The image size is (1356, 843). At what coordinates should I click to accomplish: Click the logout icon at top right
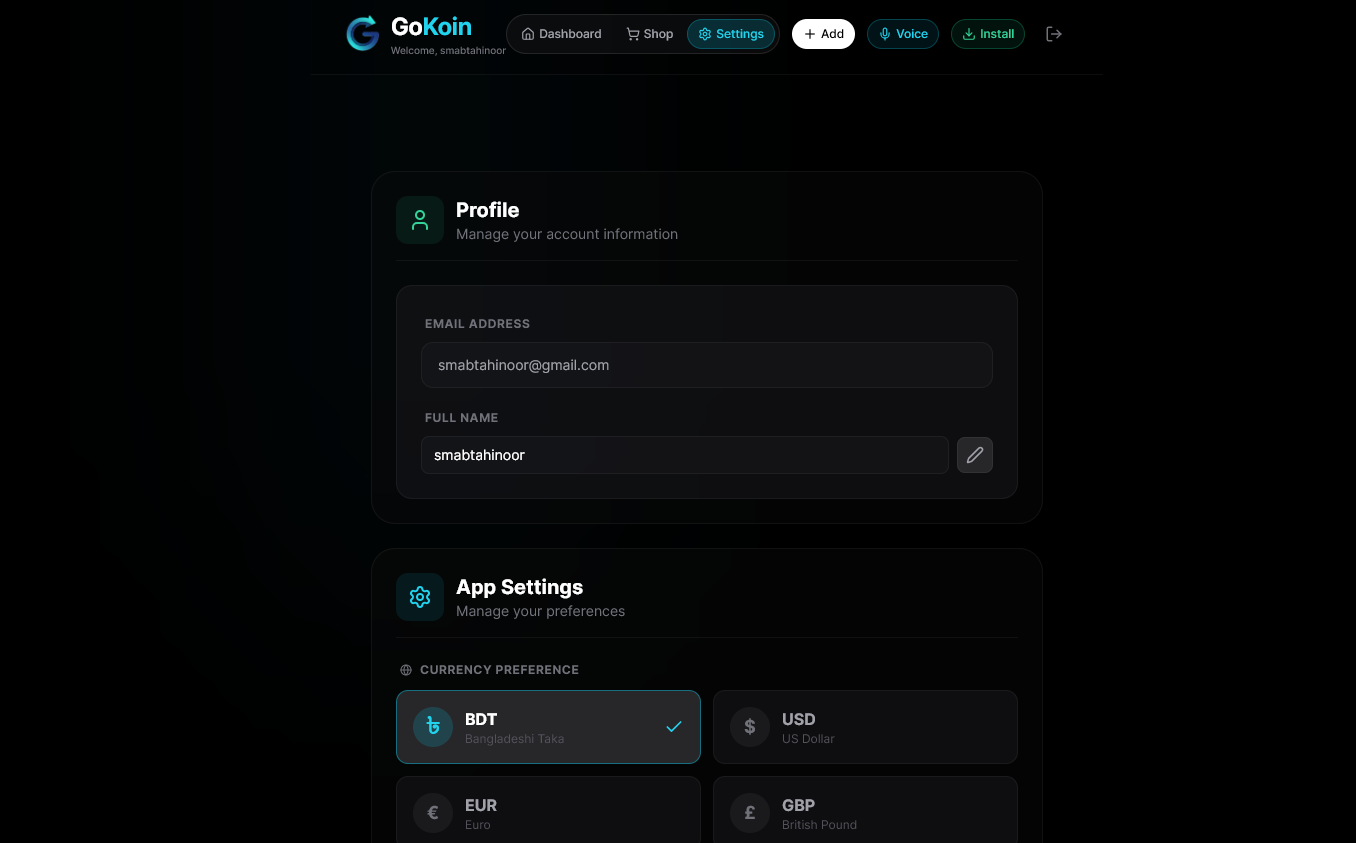point(1054,33)
